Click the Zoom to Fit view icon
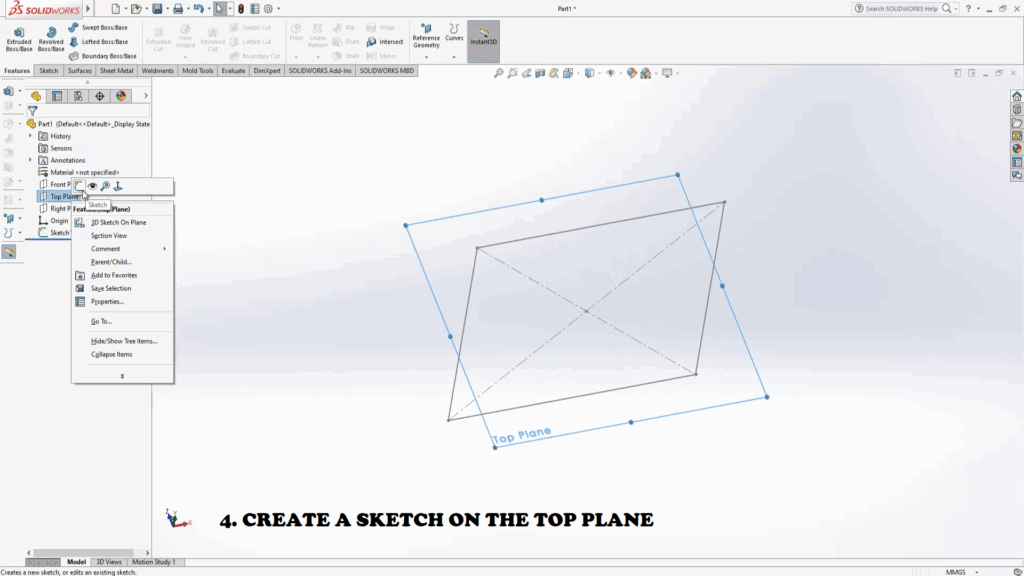The height and width of the screenshot is (576, 1024). click(x=497, y=73)
